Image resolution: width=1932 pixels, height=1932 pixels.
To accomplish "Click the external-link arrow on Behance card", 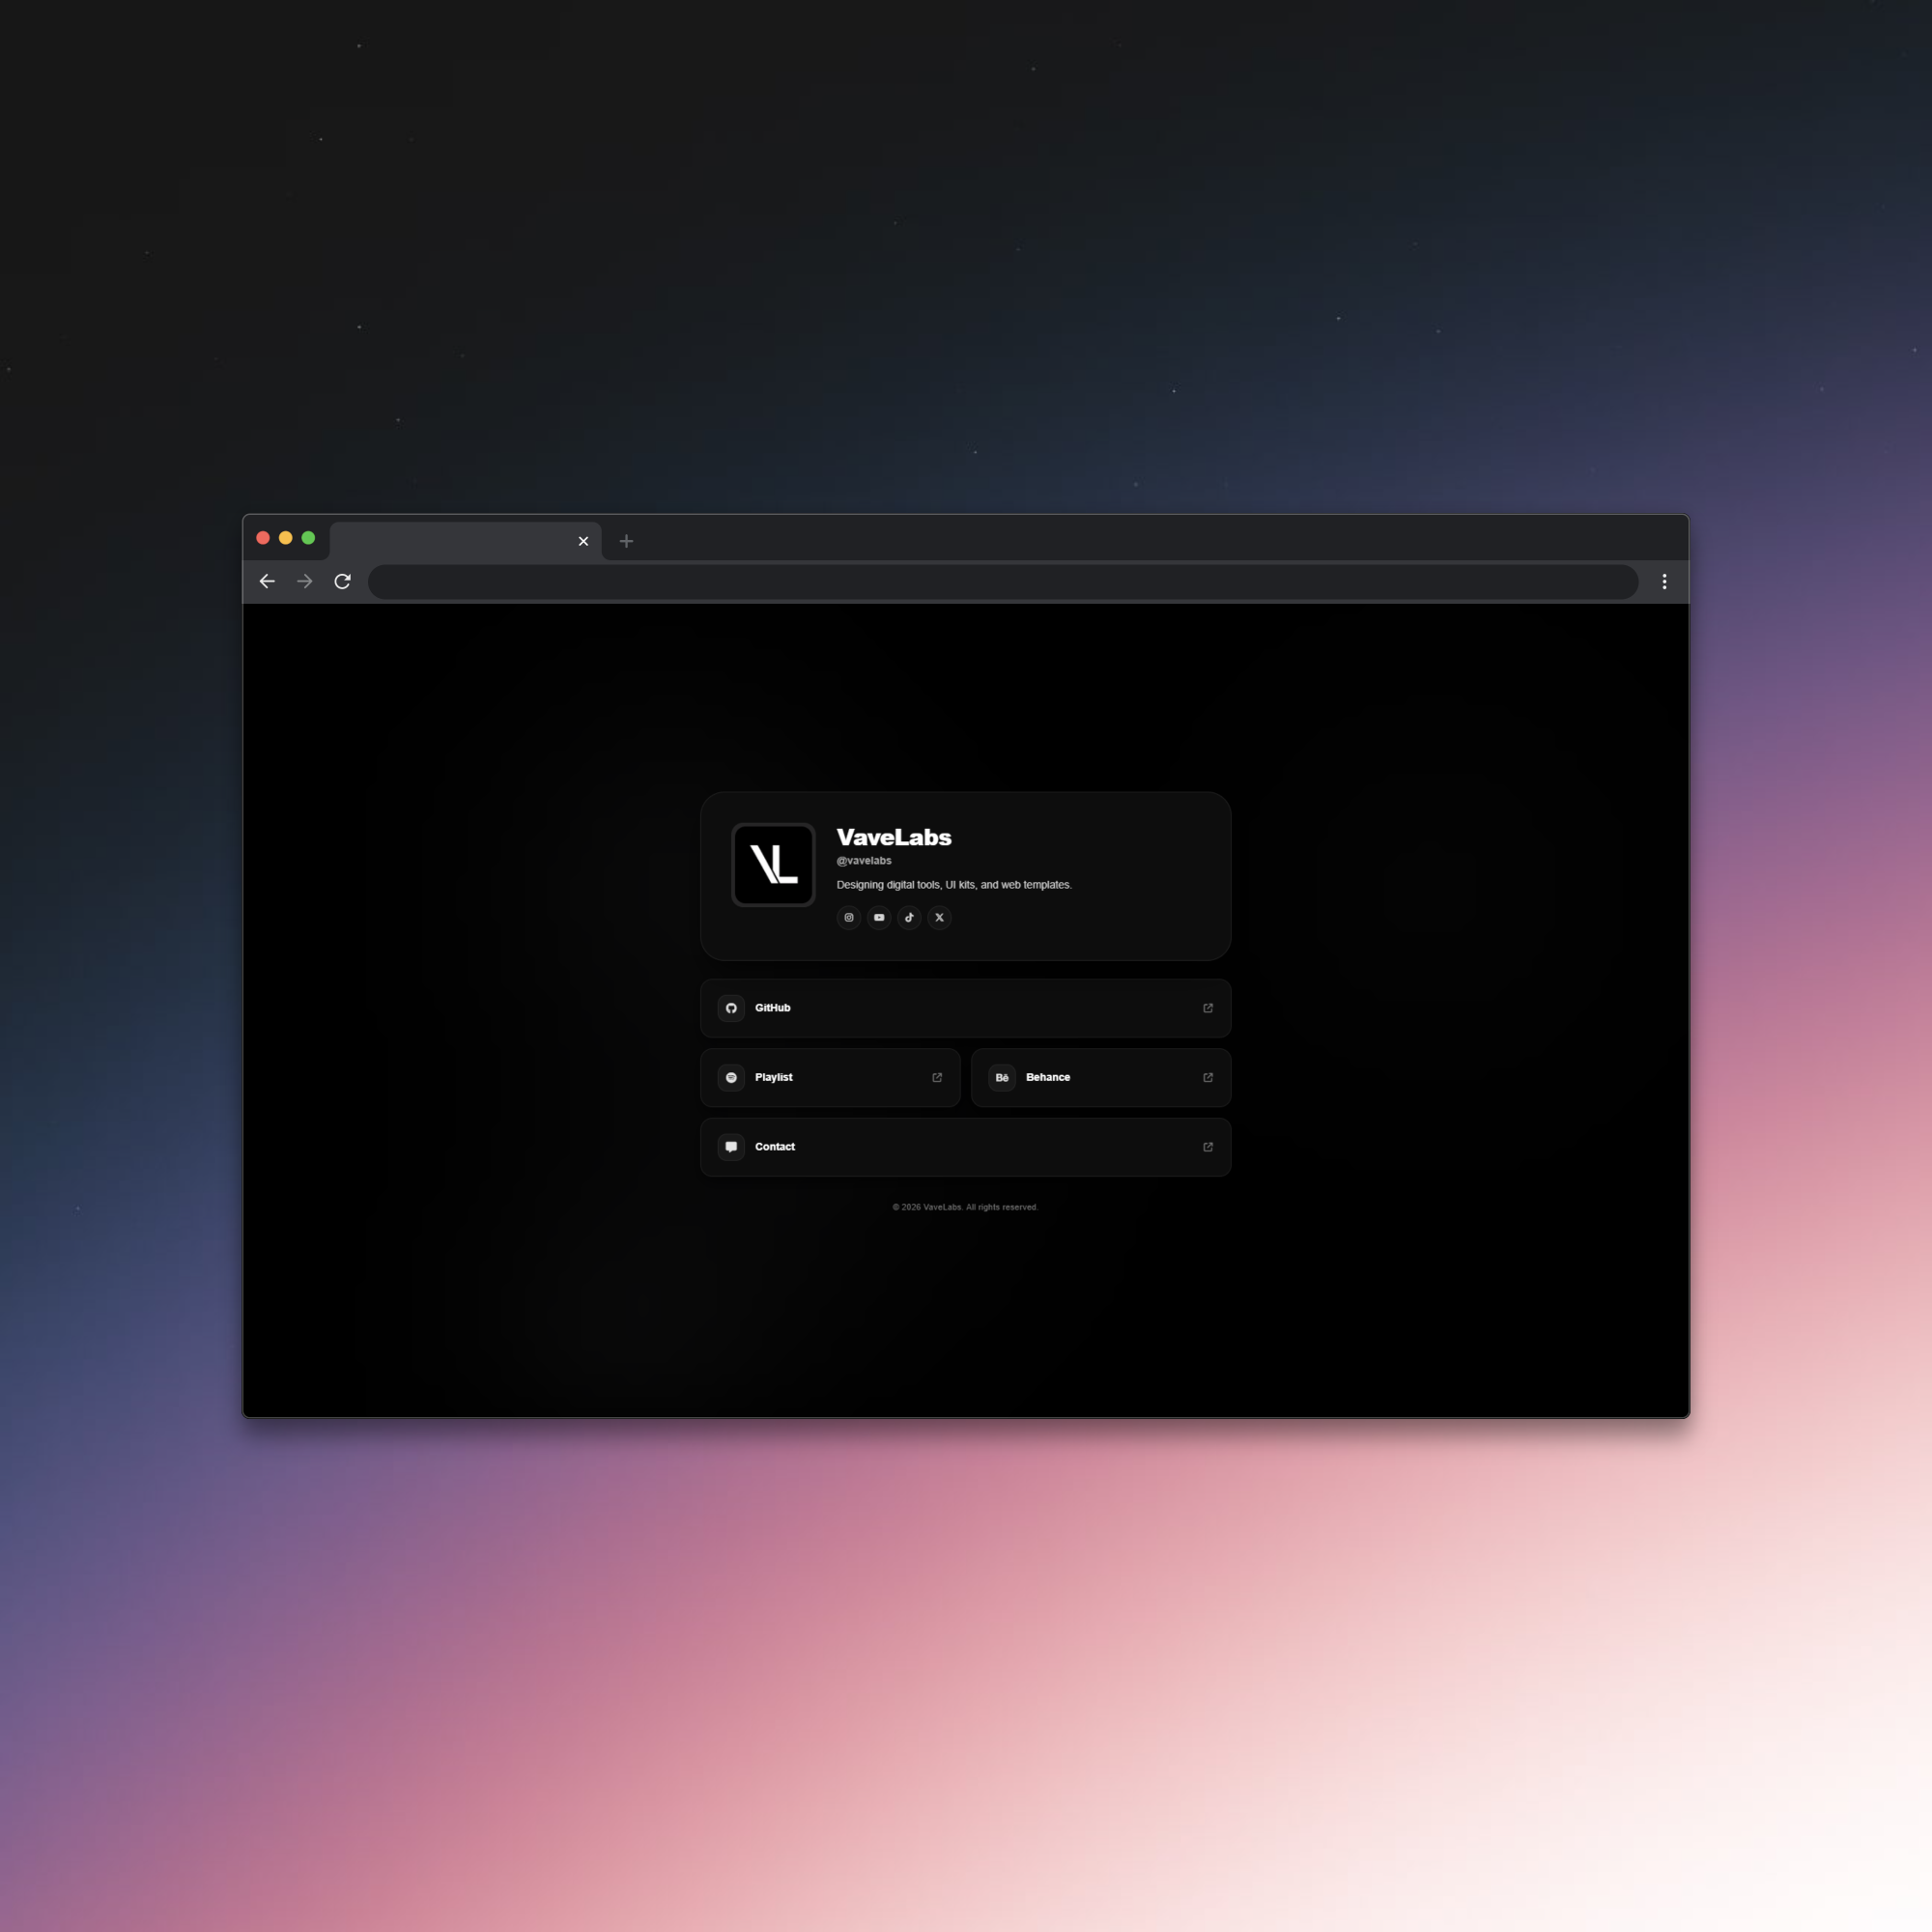I will coord(1208,1077).
